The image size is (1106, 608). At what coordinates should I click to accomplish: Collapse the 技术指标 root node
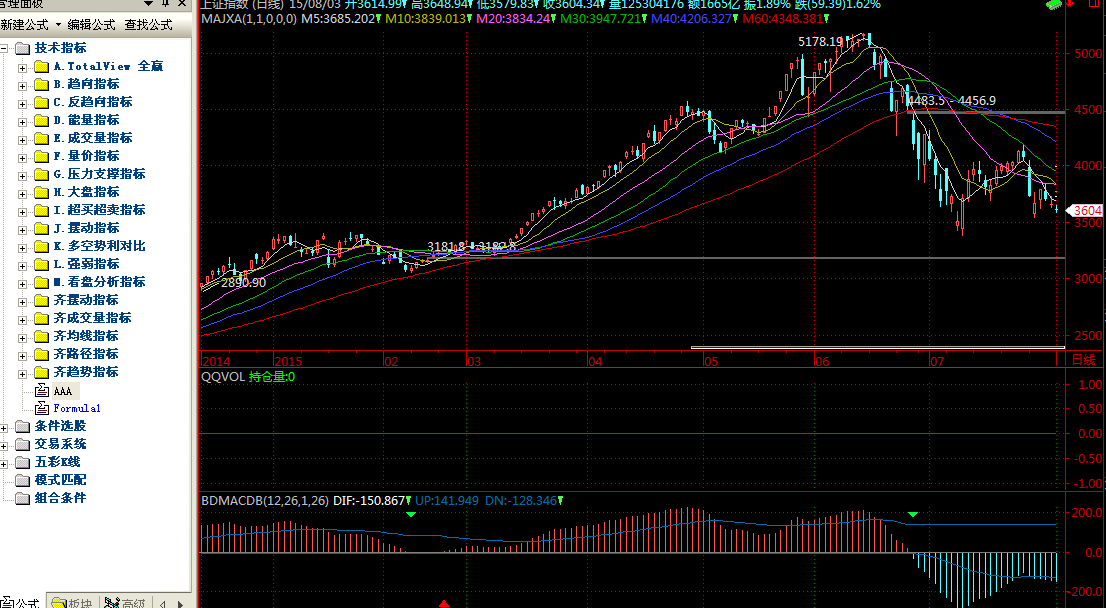point(5,48)
